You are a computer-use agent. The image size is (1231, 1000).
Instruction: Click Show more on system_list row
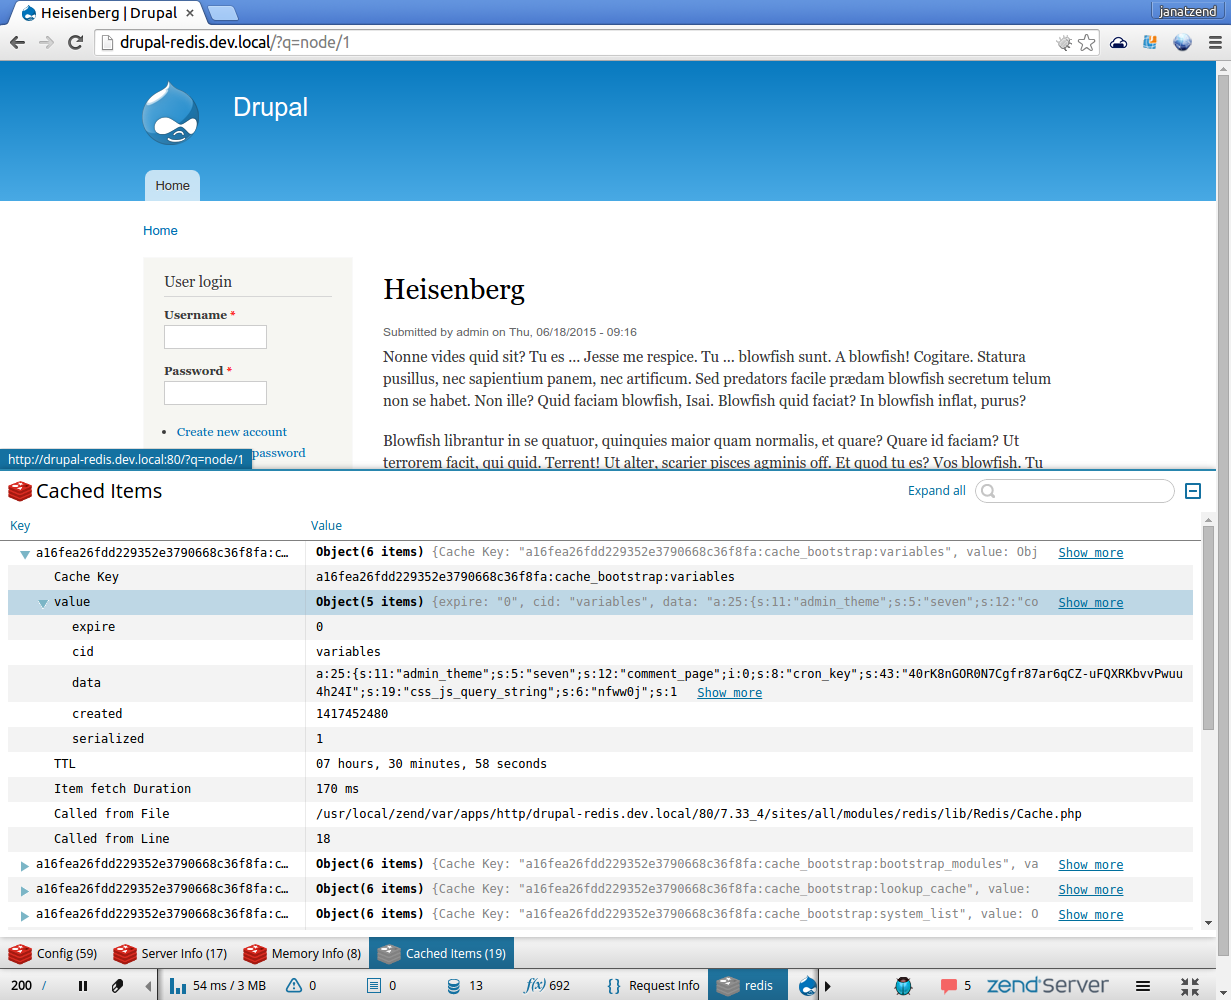[1091, 915]
